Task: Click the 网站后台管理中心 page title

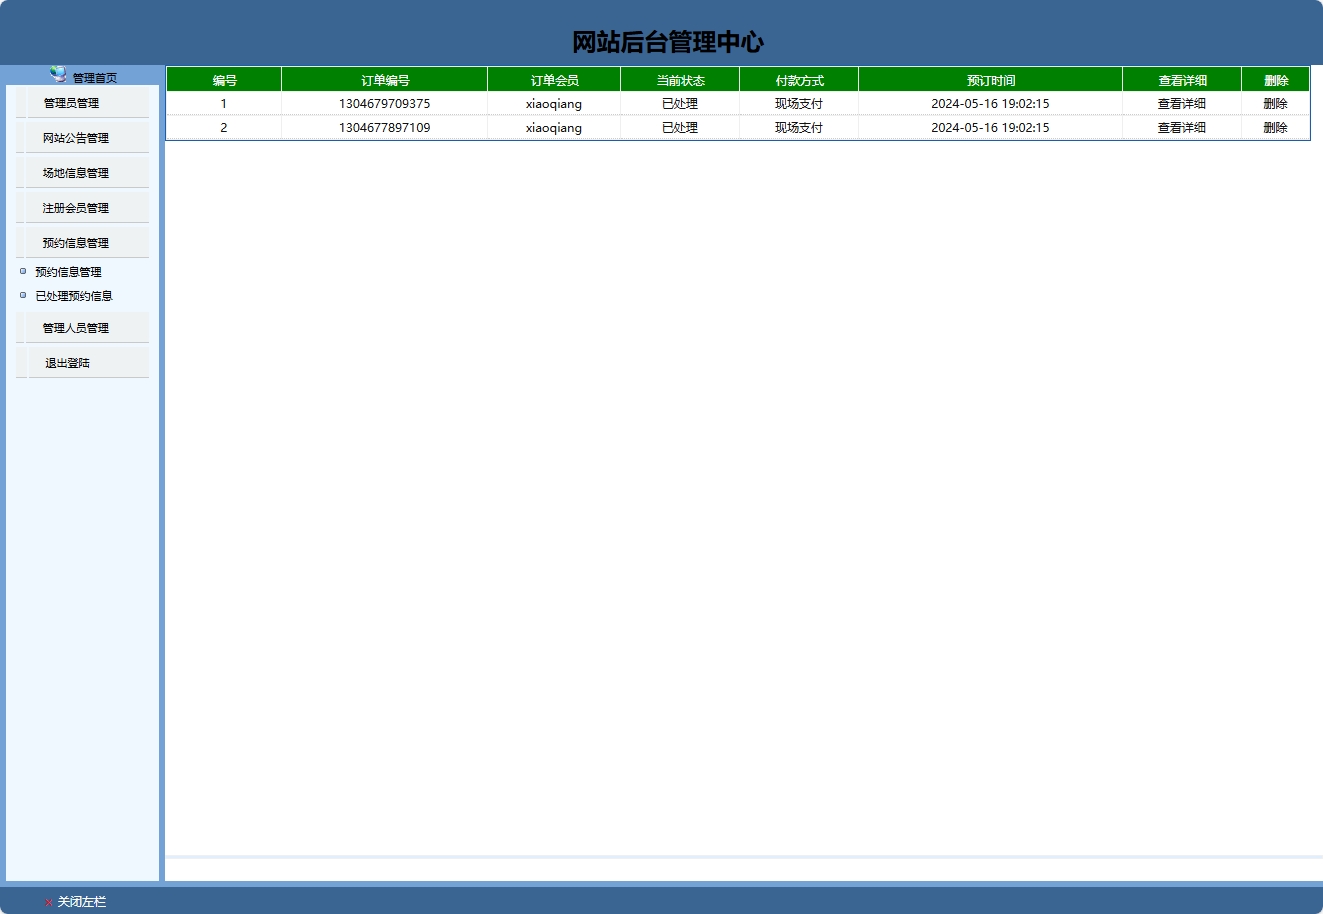Action: (x=667, y=42)
